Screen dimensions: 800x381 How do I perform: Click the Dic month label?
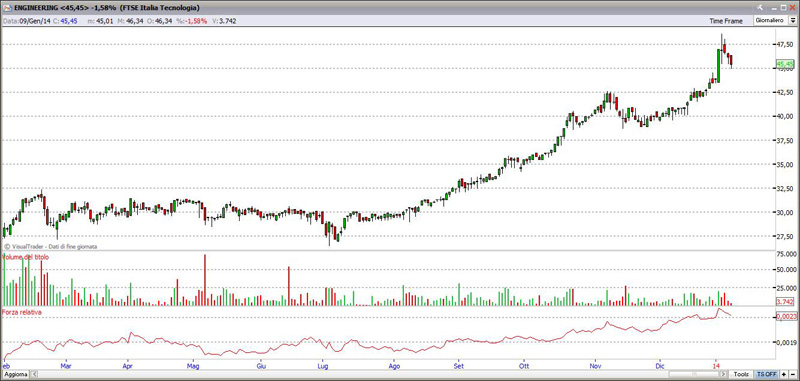click(x=660, y=366)
